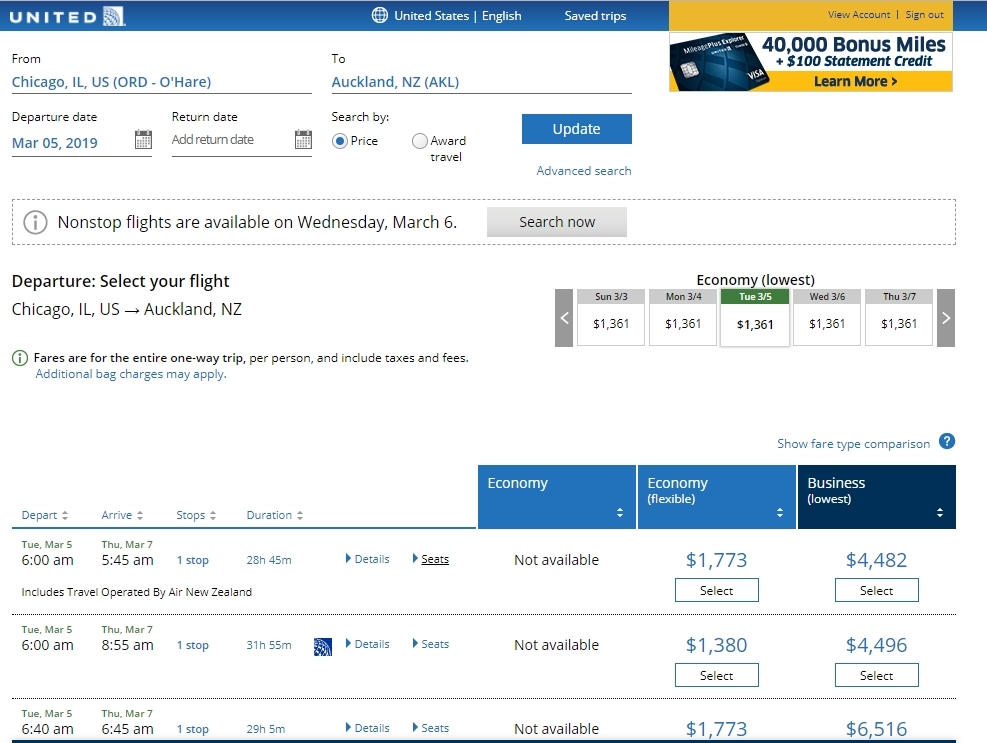Expand Seats for 6:40 am departure flight
This screenshot has width=987, height=743.
tap(431, 728)
